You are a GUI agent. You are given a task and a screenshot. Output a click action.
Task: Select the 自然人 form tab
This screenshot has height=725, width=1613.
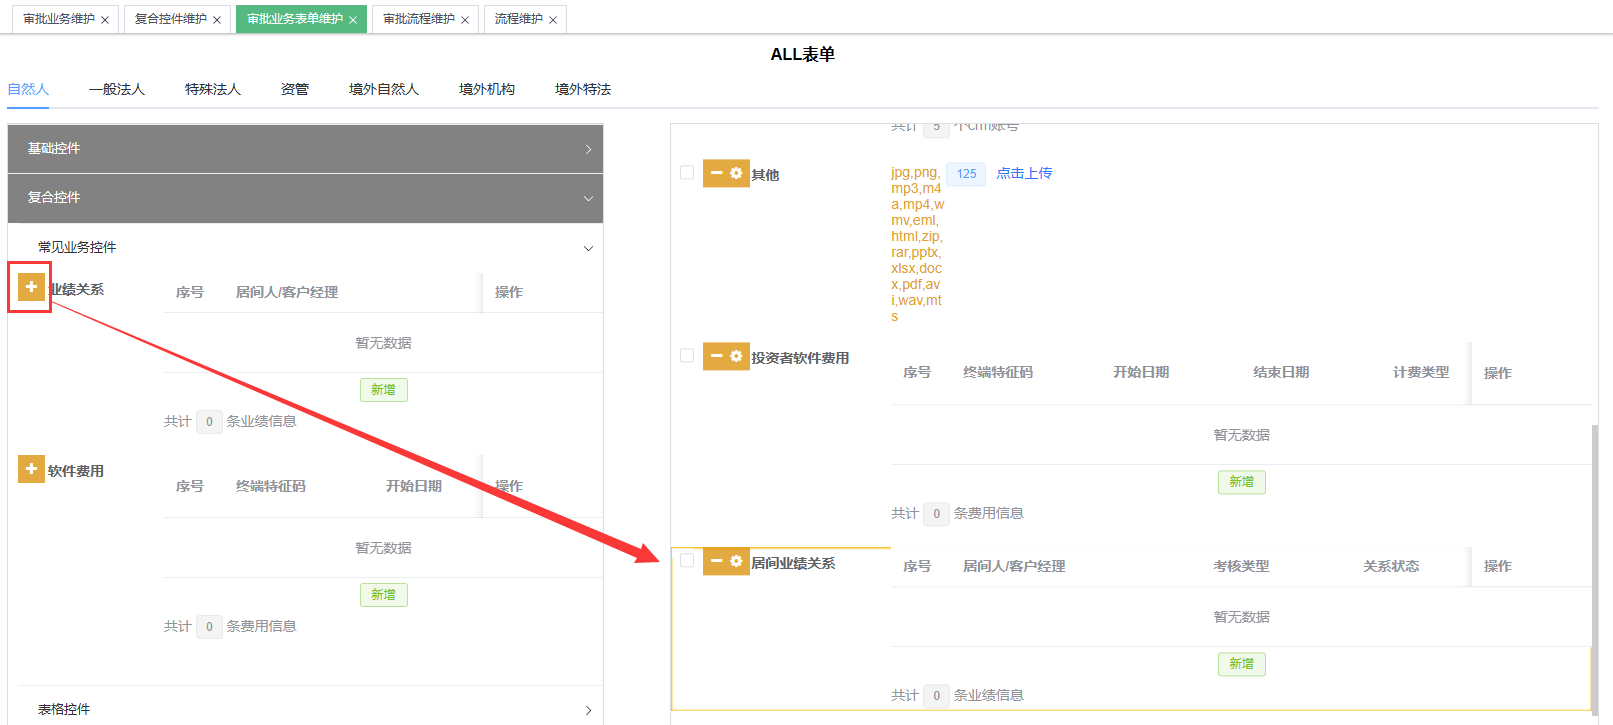(28, 89)
